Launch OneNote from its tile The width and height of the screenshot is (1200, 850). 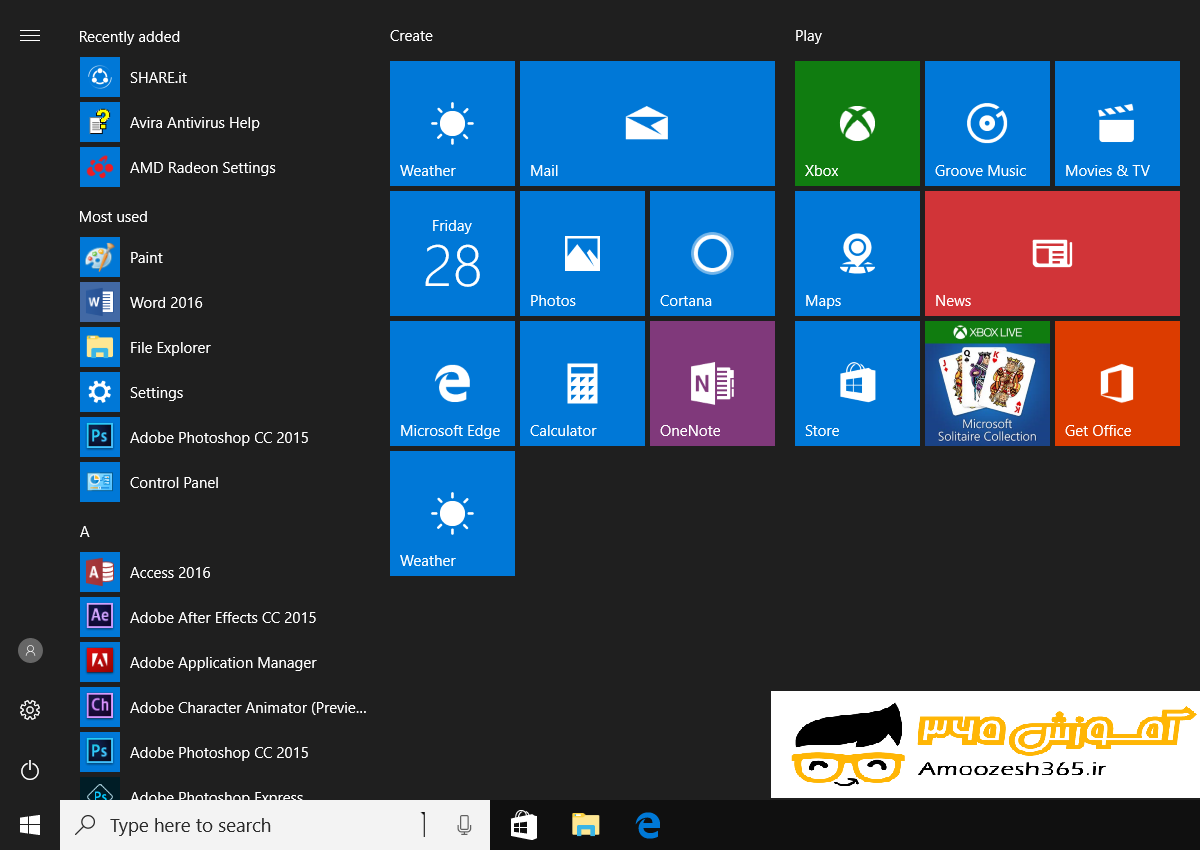pos(712,383)
